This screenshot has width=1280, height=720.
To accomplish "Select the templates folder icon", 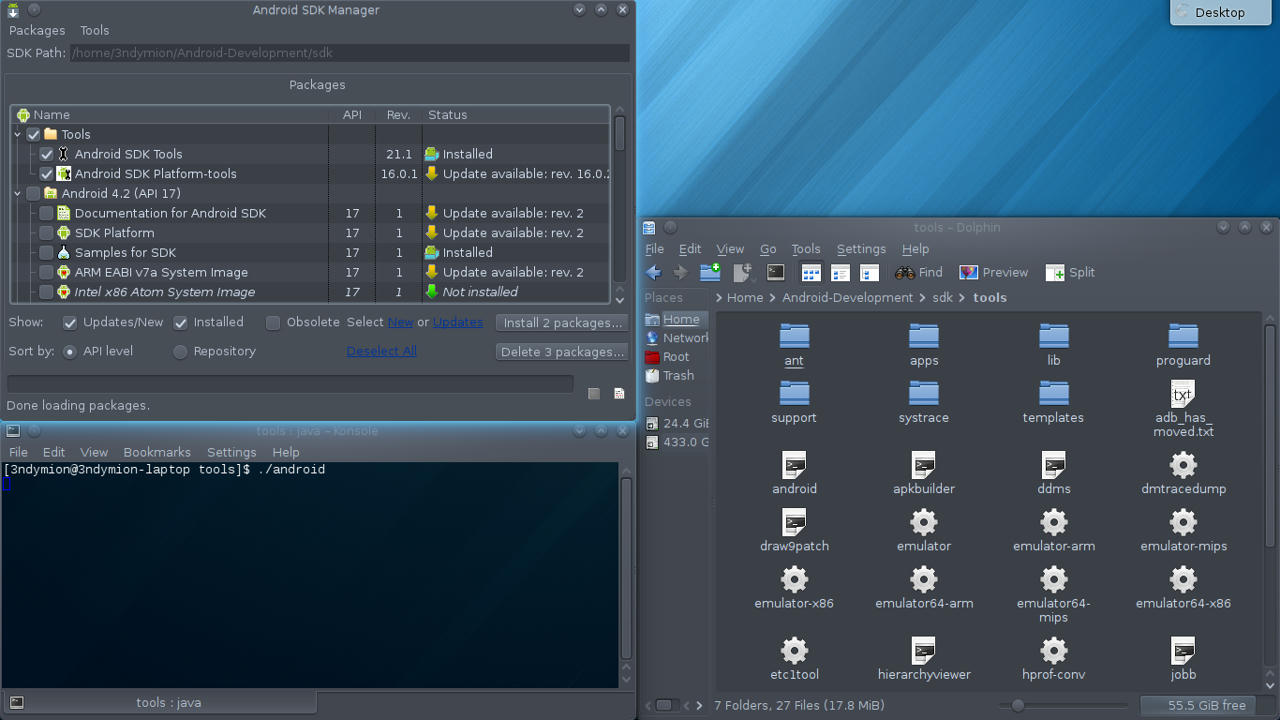I will (x=1053, y=393).
